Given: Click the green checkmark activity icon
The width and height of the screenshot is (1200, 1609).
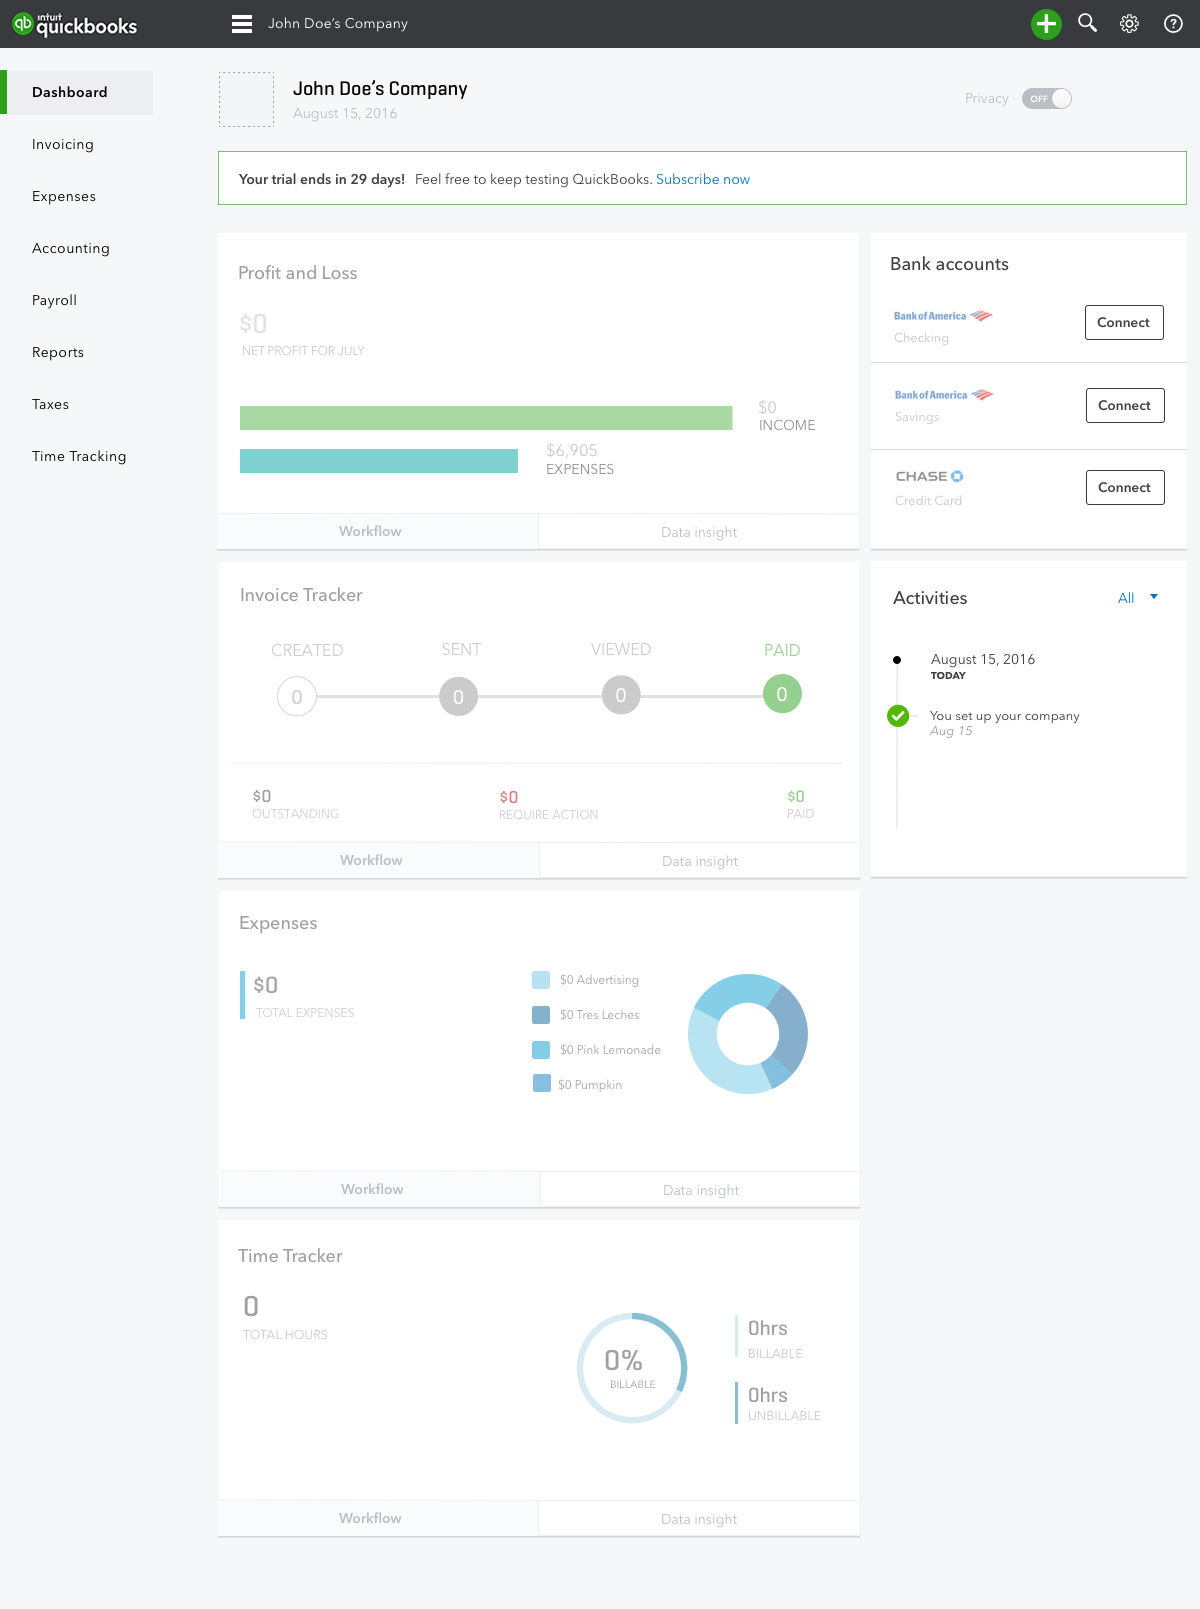Looking at the screenshot, I should click(x=898, y=716).
